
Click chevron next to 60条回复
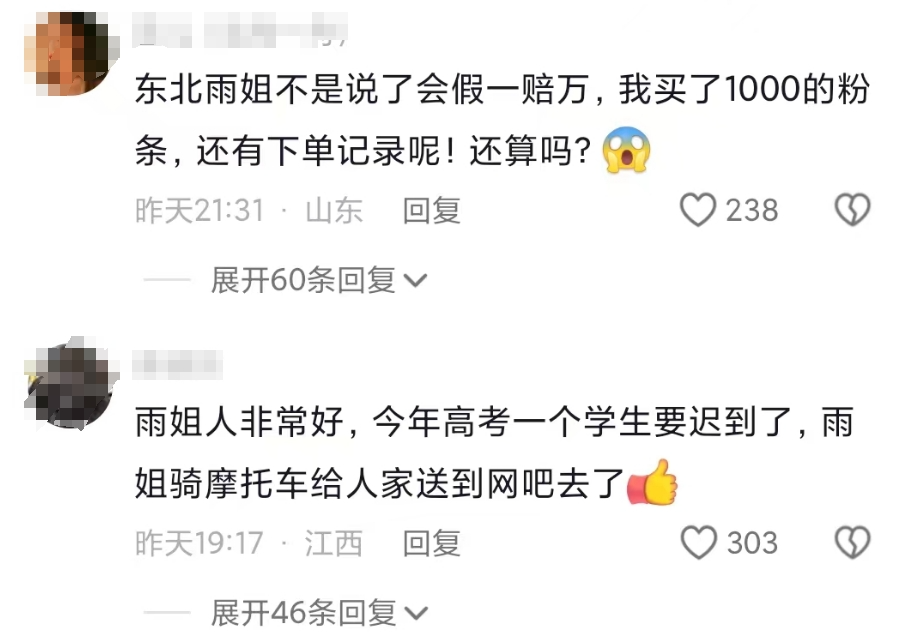point(415,280)
